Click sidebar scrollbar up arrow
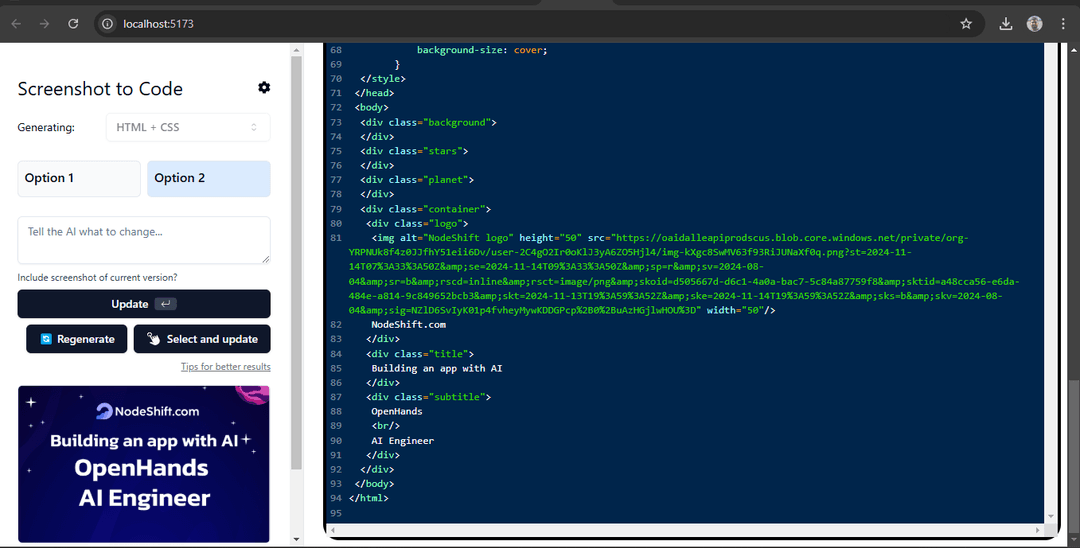 coord(297,50)
